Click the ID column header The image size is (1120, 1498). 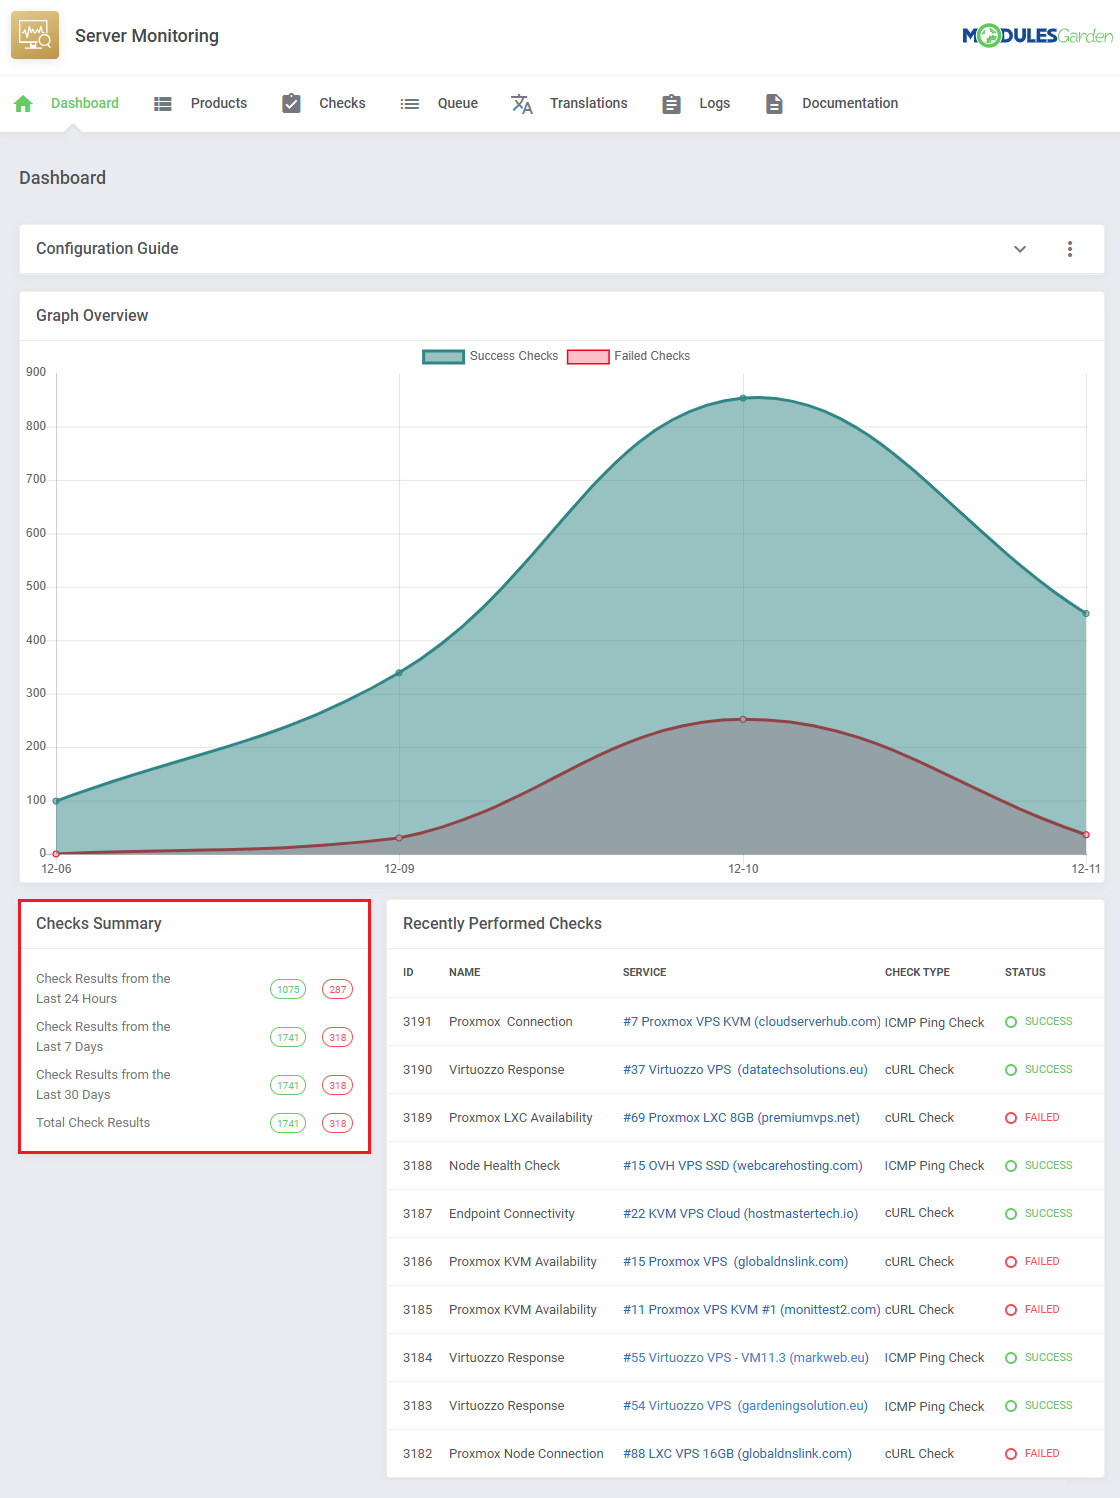pyautogui.click(x=408, y=973)
